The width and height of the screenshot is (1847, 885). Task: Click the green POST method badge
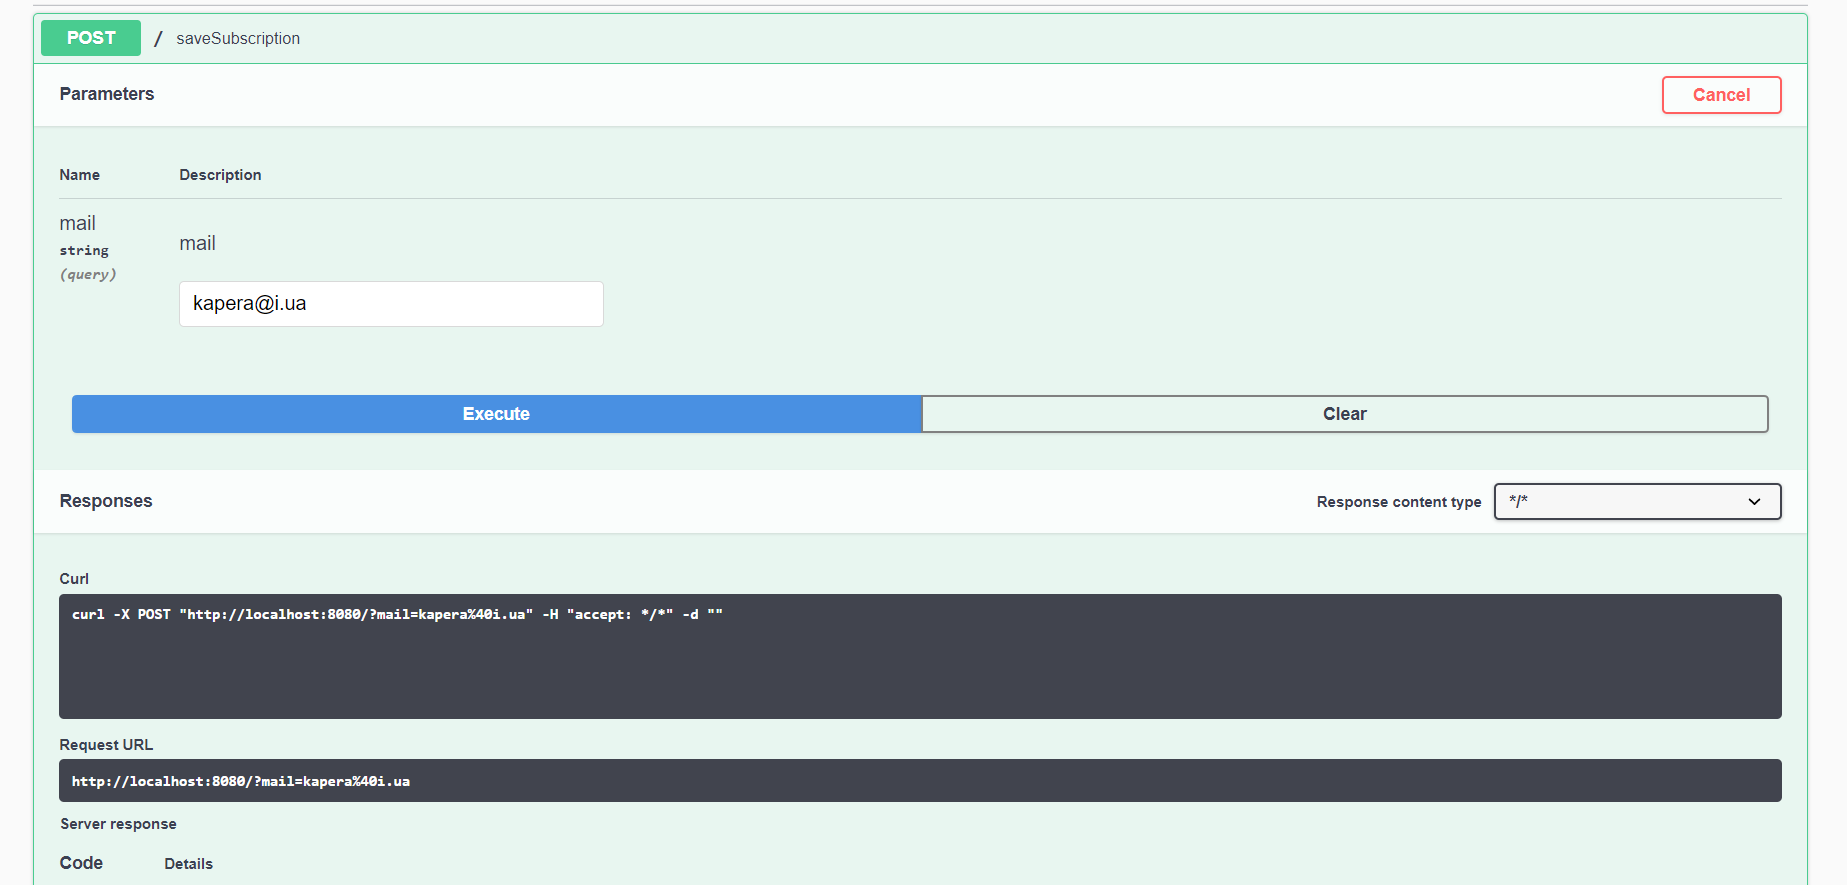pos(91,38)
